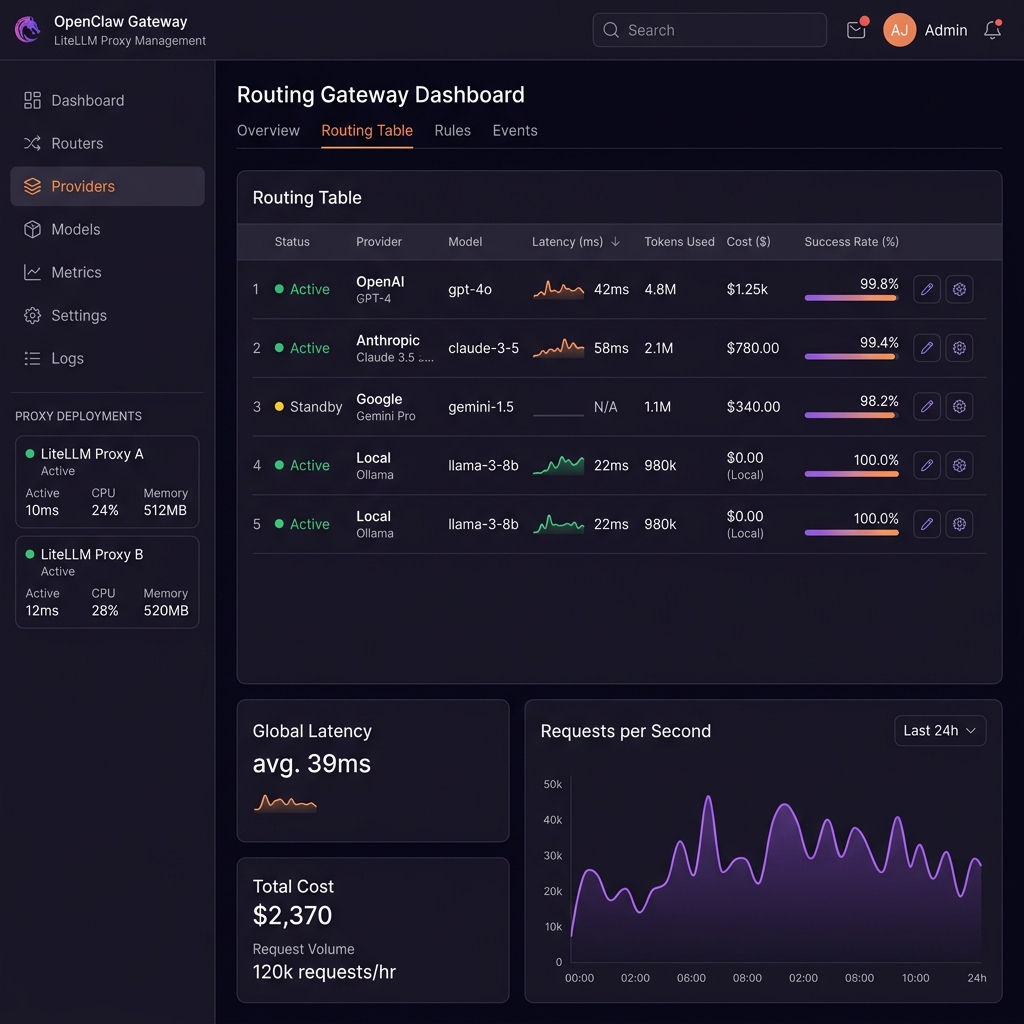Open Routers from the sidebar
Image resolution: width=1024 pixels, height=1024 pixels.
[77, 143]
